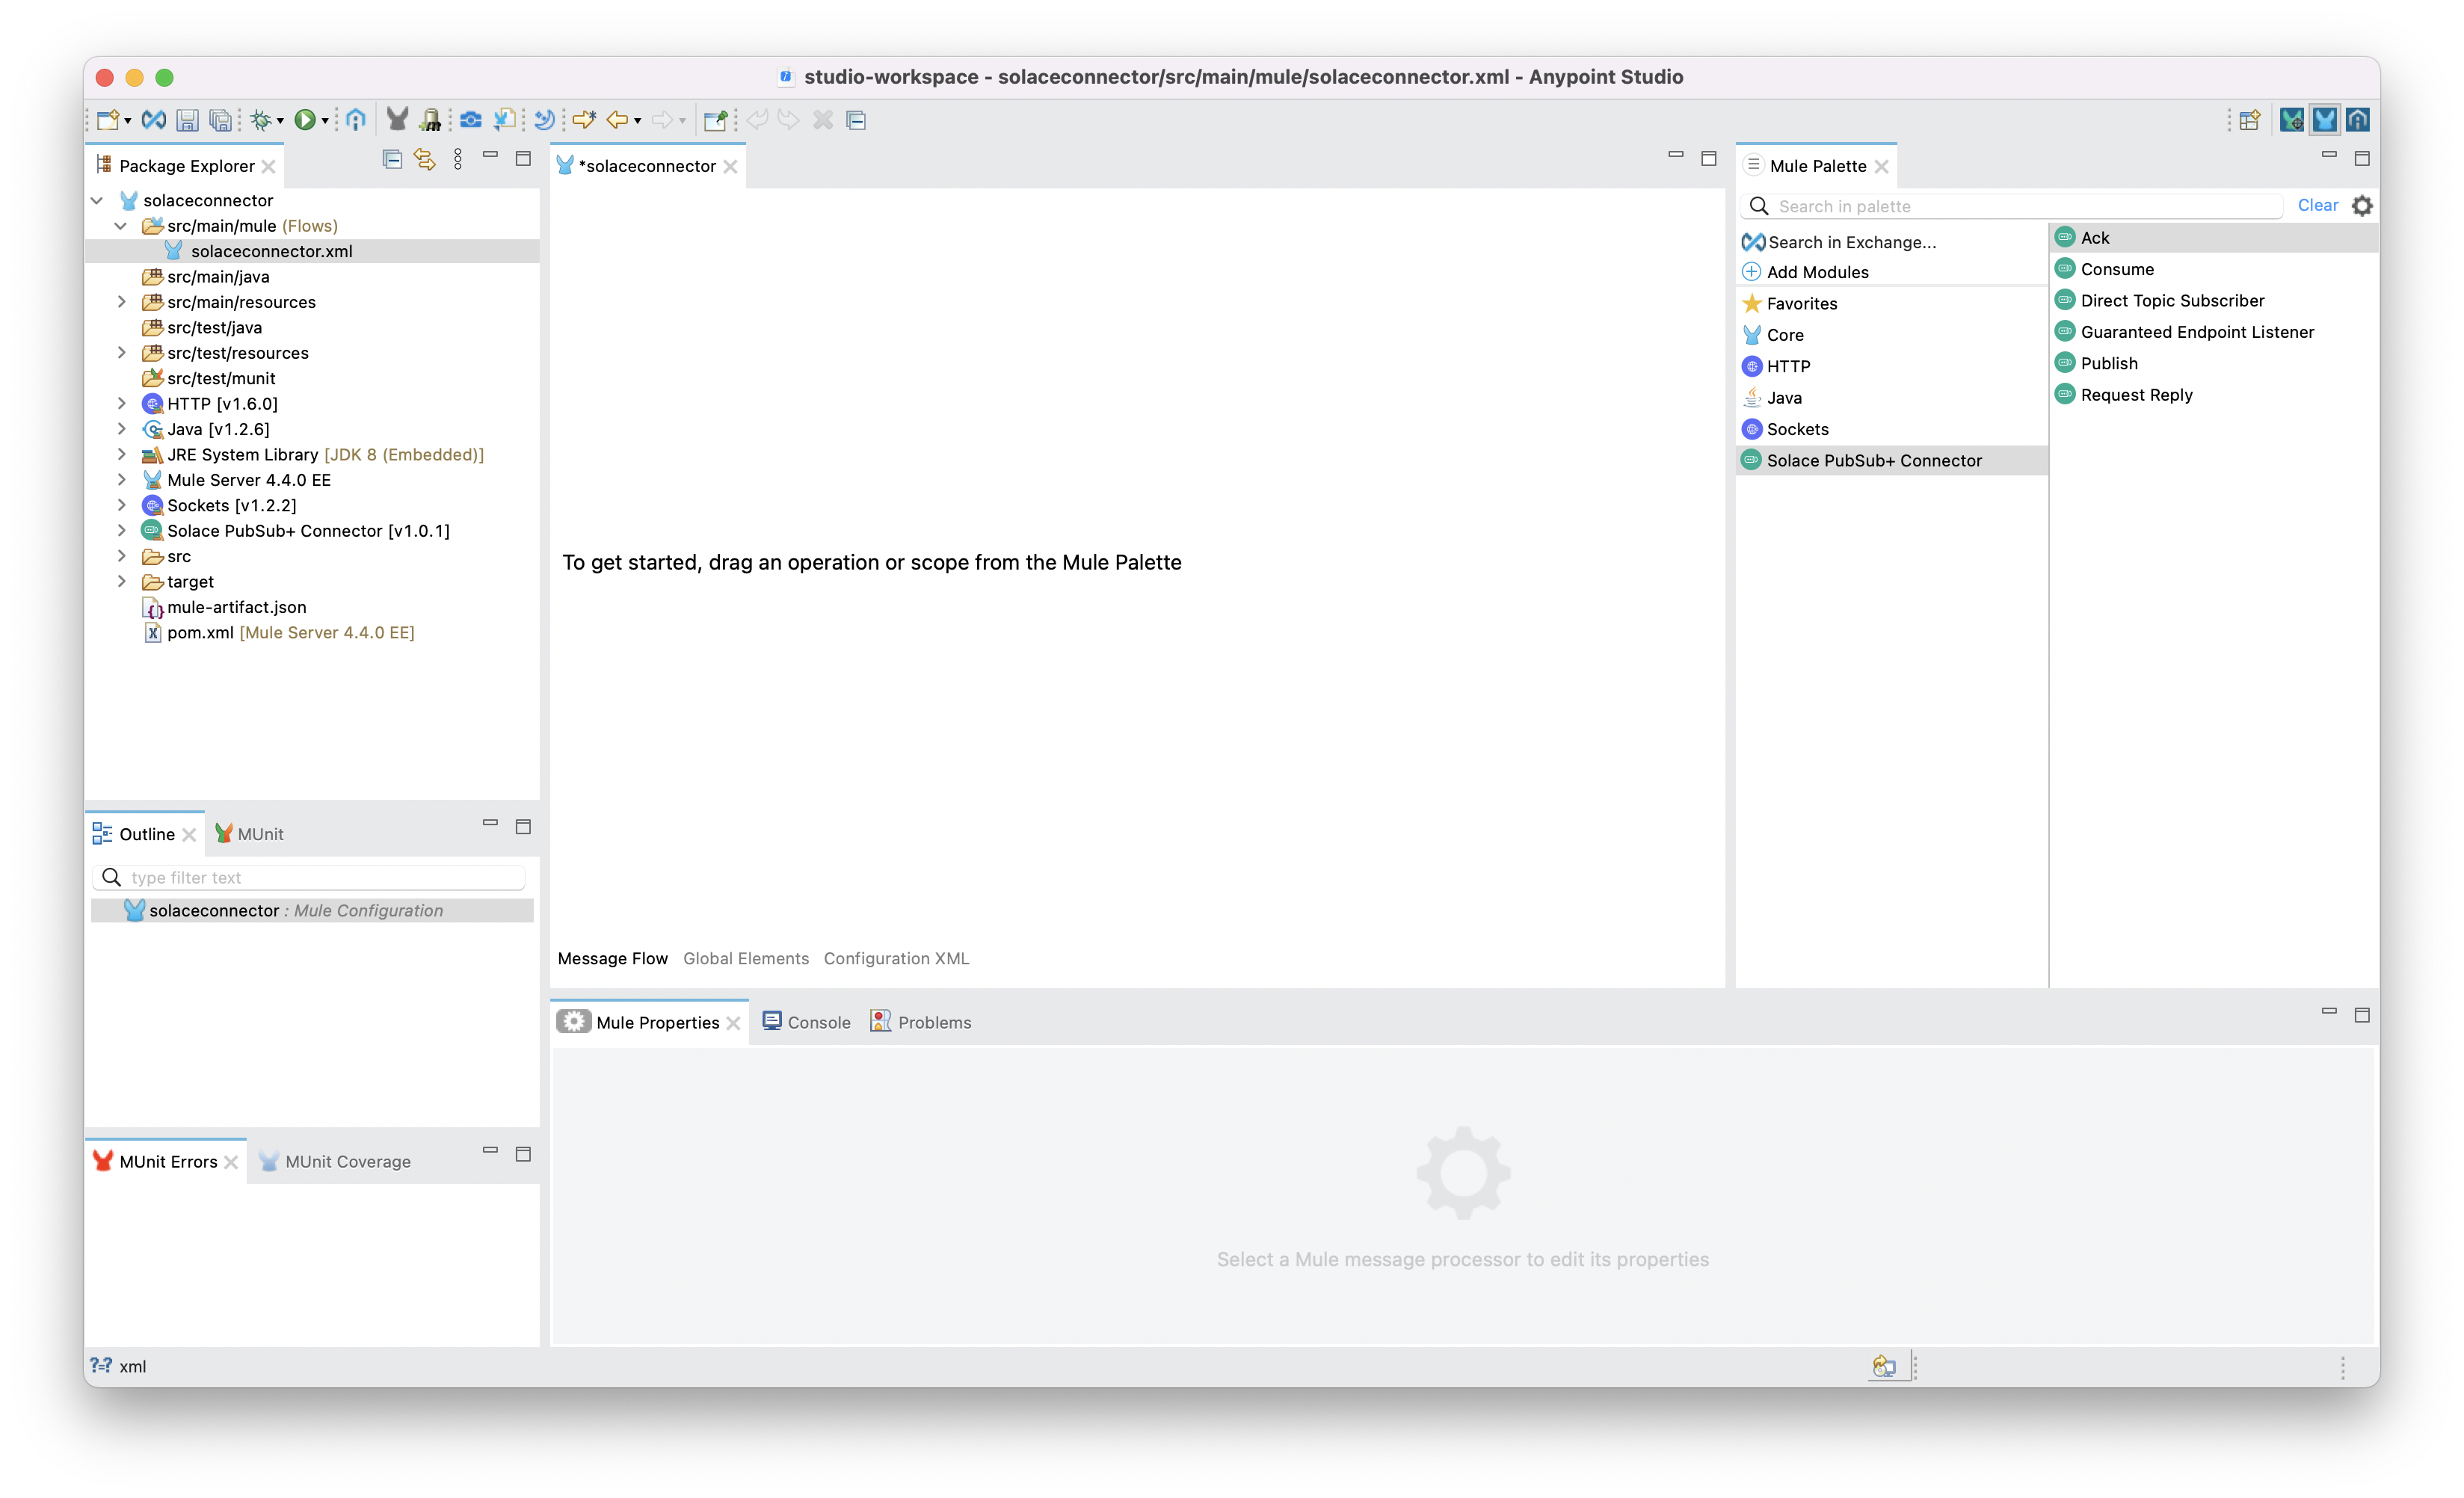Expand Solace PubSub+ Connector library node
This screenshot has height=1498, width=2464.
click(x=122, y=531)
